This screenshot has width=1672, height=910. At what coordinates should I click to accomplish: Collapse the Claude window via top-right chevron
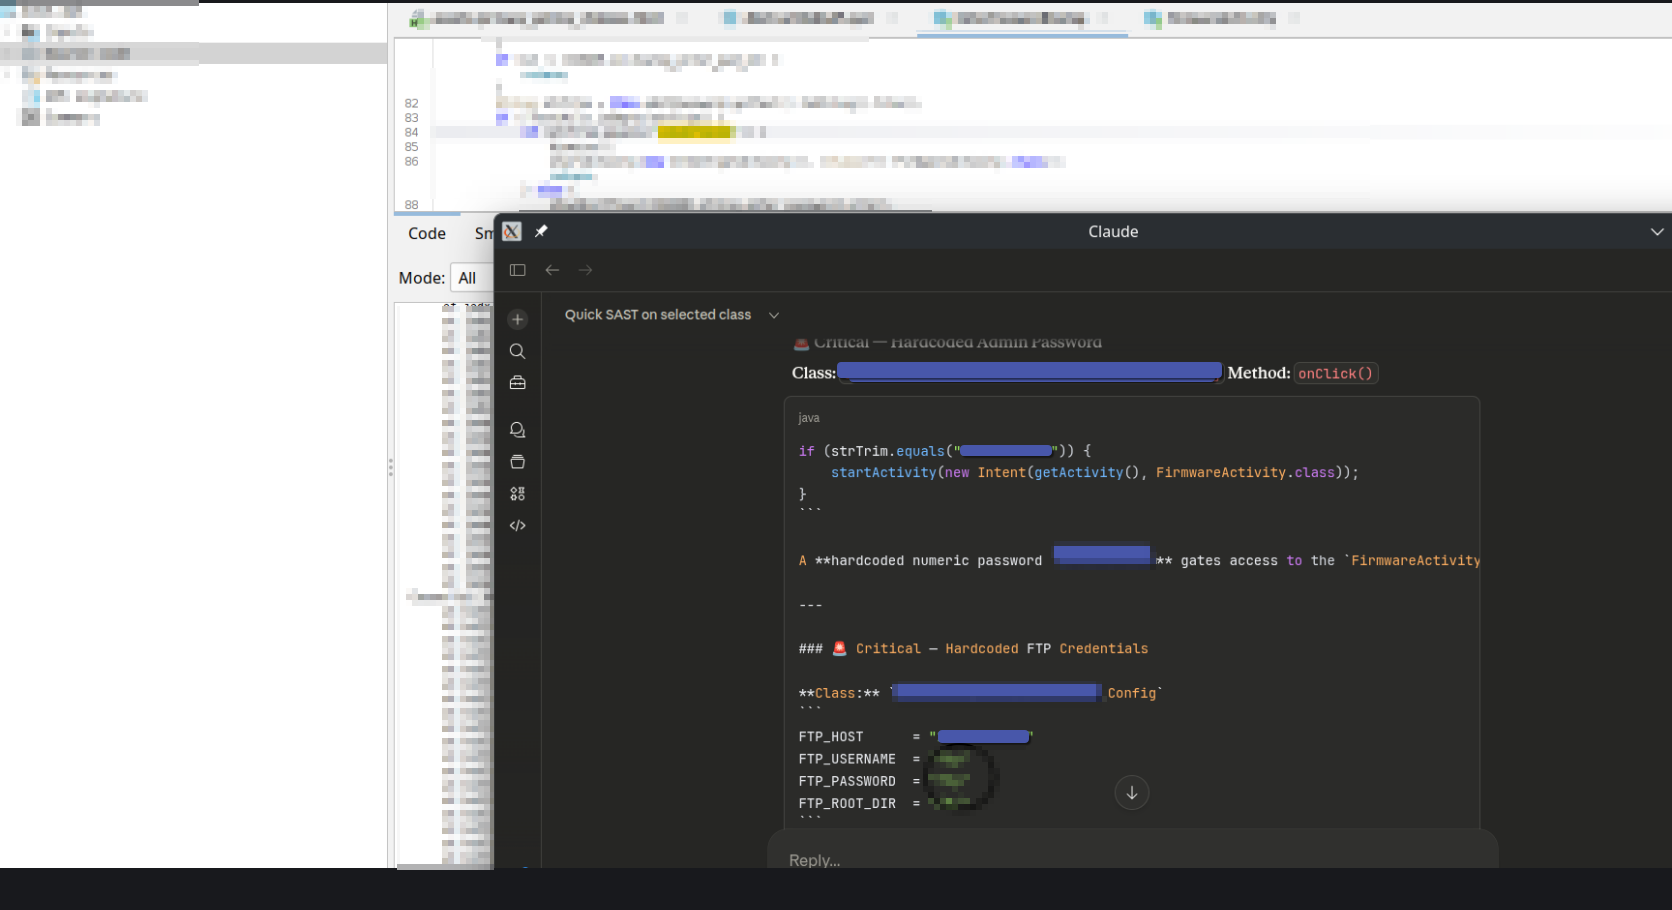coord(1657,232)
